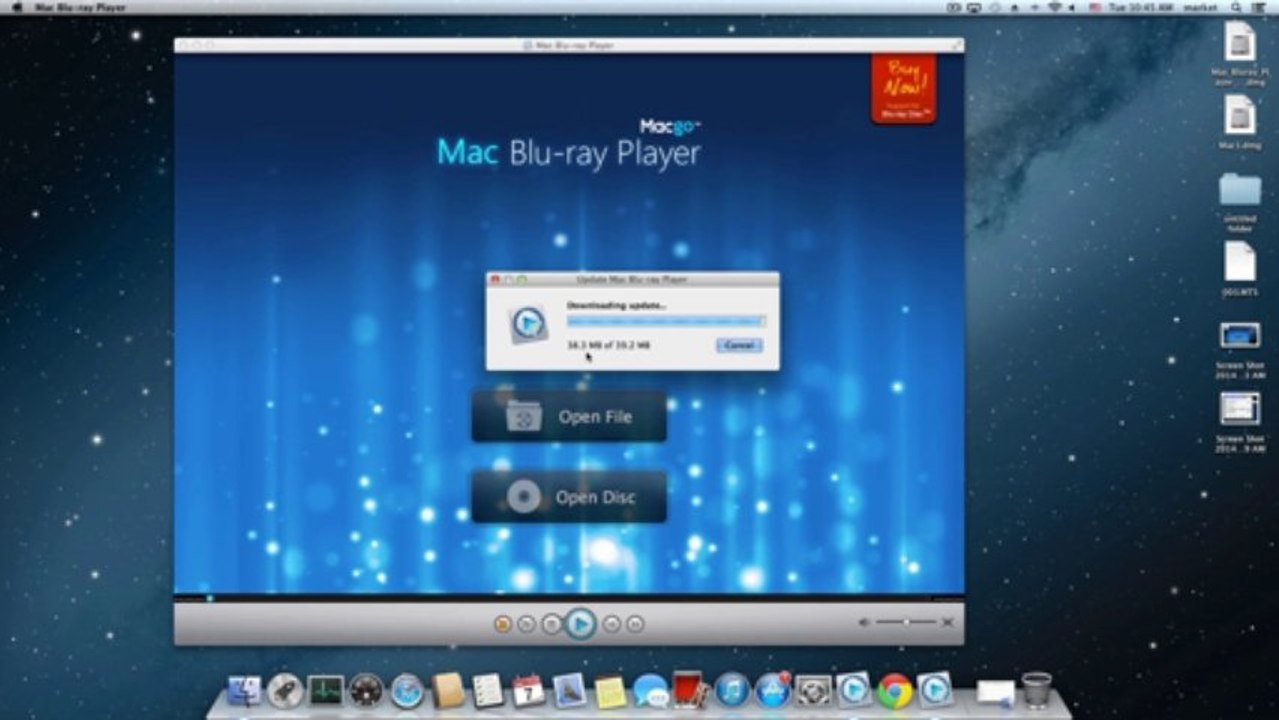Click the market user name in menu bar

[x=1200, y=7]
